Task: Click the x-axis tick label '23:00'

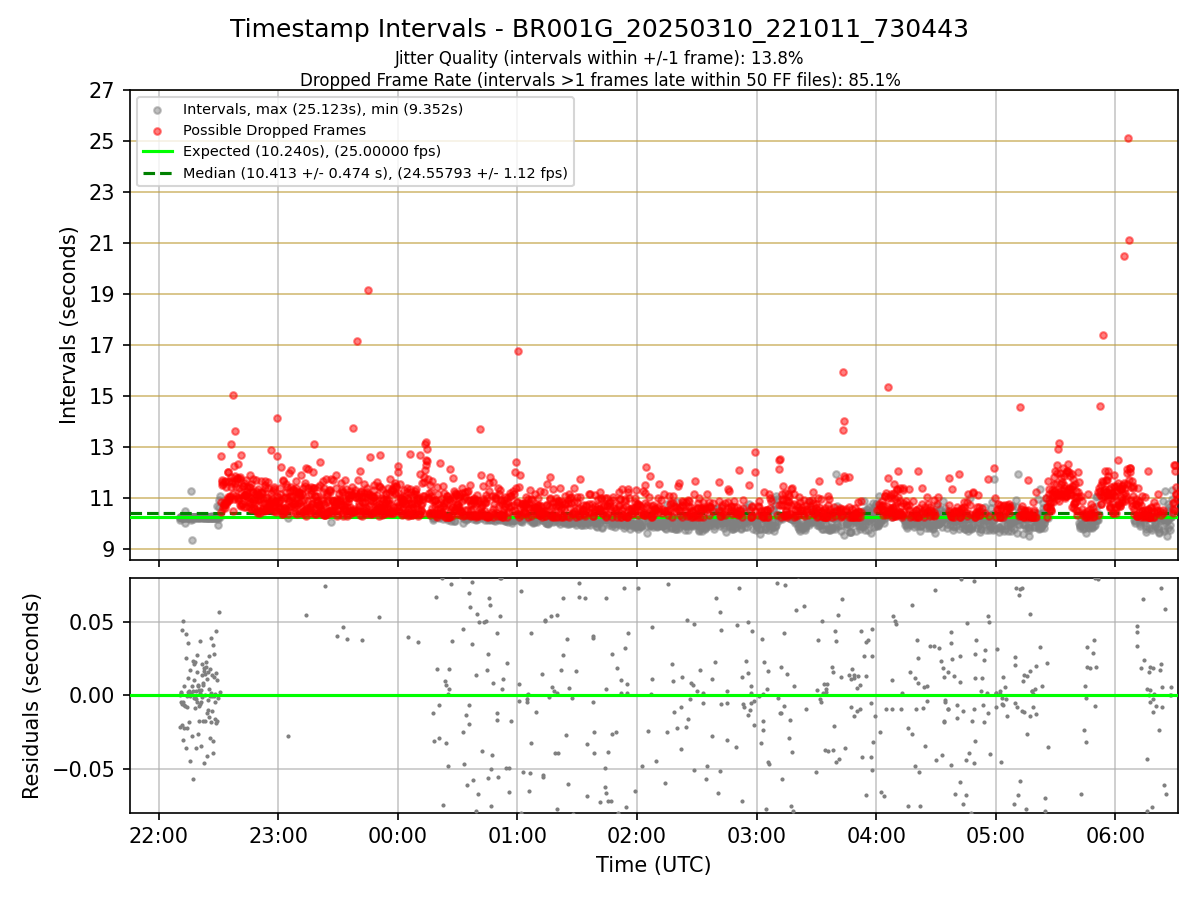Action: tap(279, 835)
